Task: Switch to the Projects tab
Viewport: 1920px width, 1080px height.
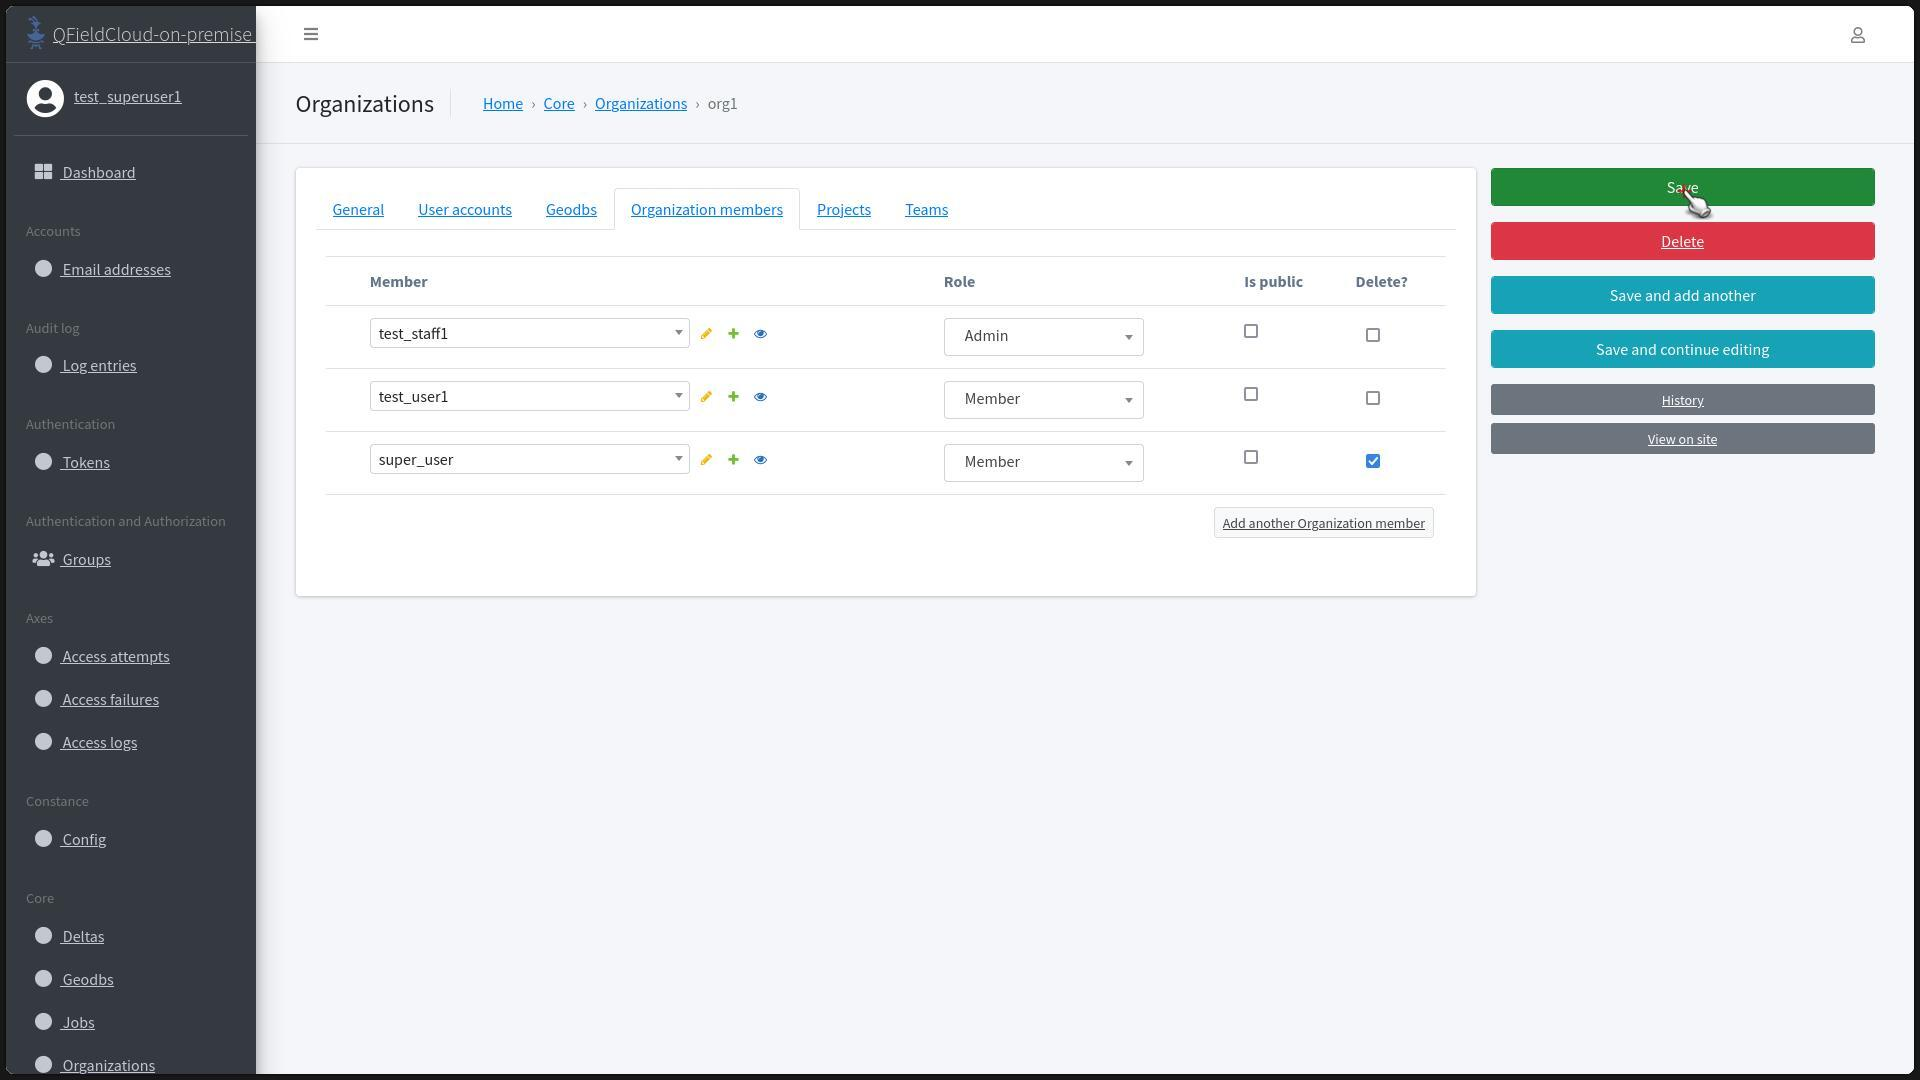Action: pyautogui.click(x=843, y=209)
